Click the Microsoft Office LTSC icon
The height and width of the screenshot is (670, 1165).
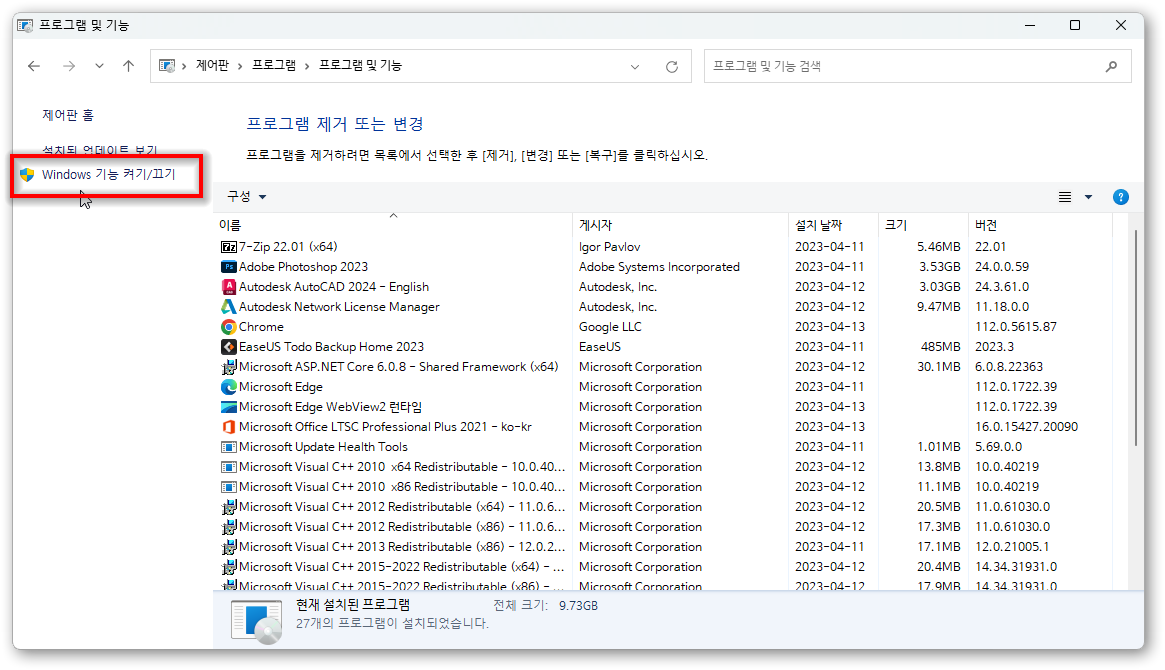(x=229, y=427)
